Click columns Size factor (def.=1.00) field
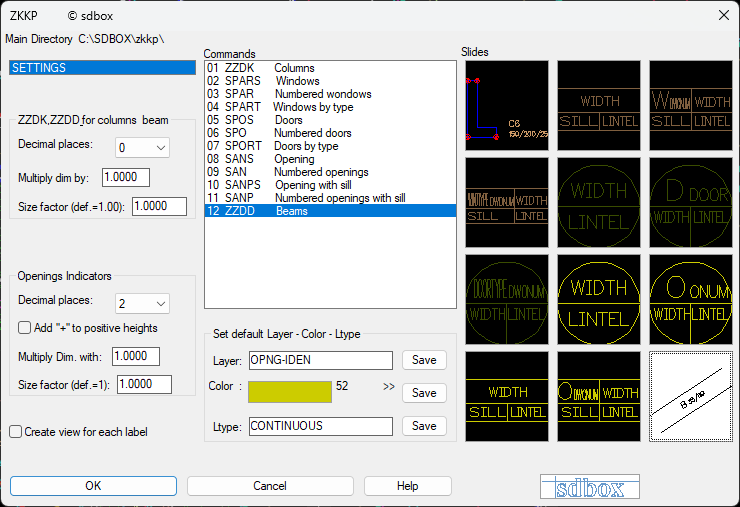The image size is (740, 507). (x=160, y=206)
